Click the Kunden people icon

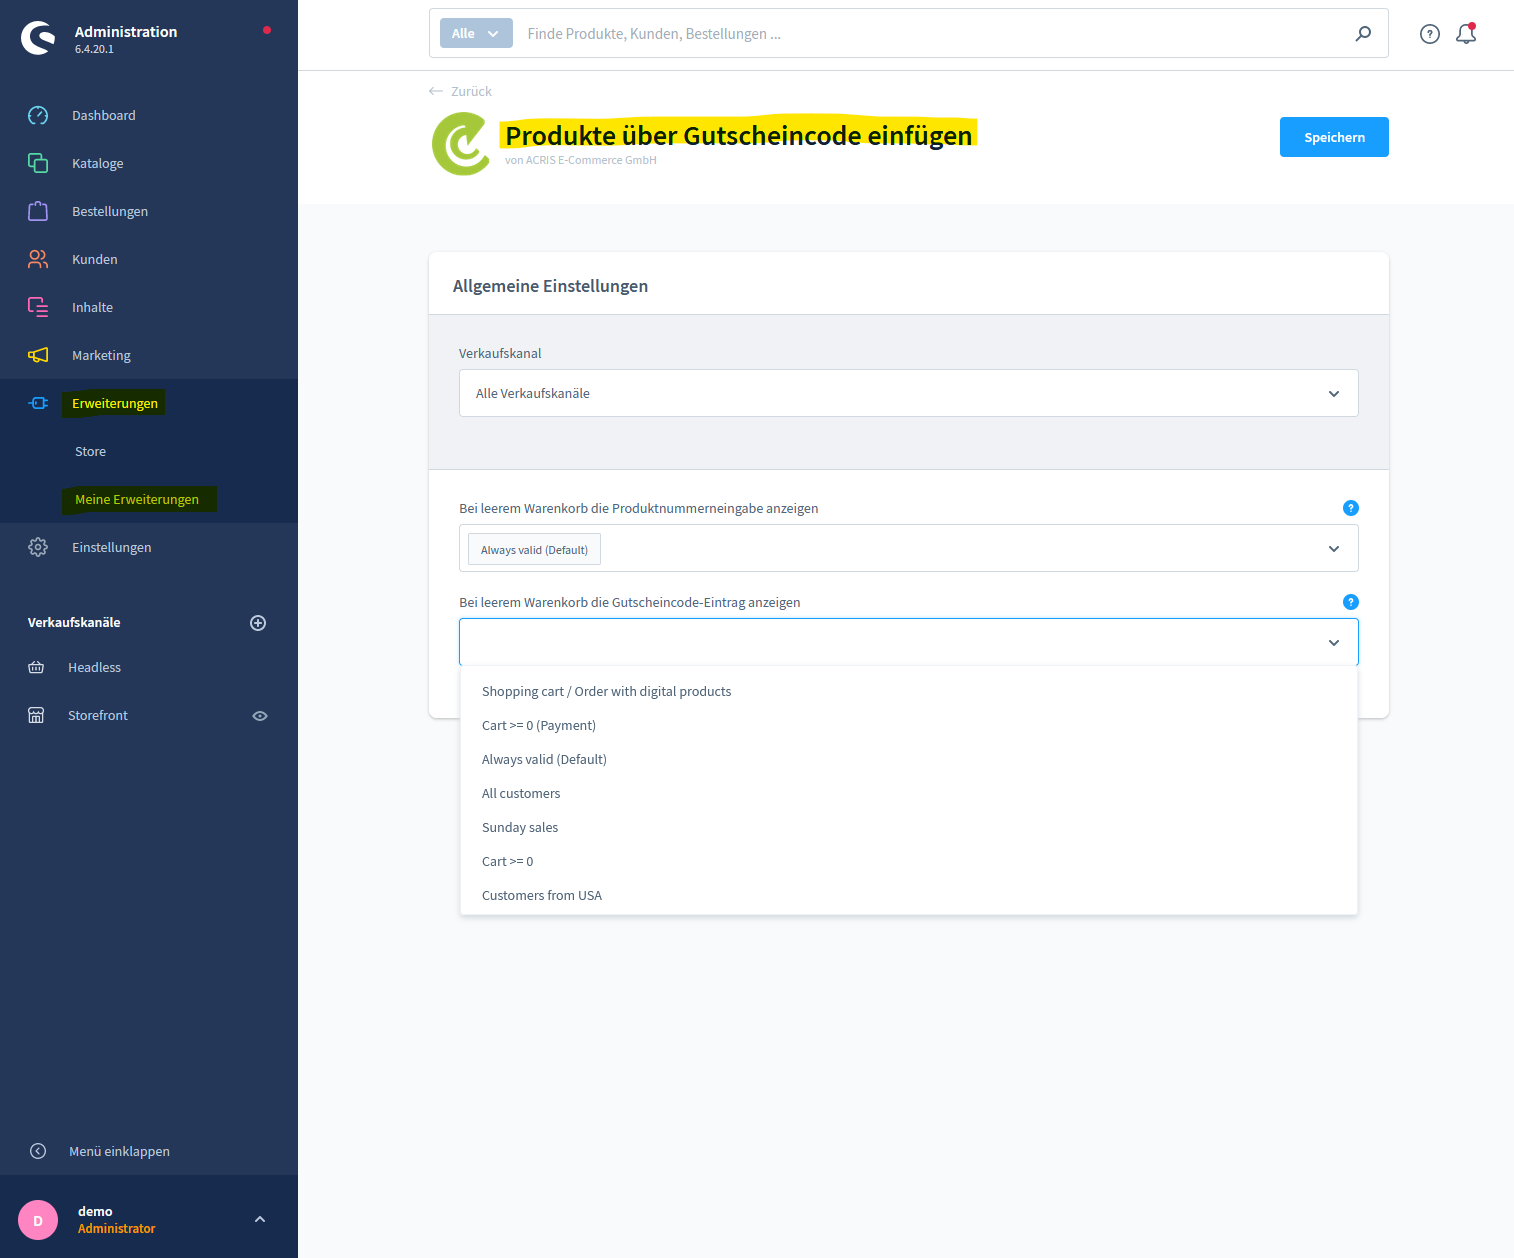click(38, 259)
